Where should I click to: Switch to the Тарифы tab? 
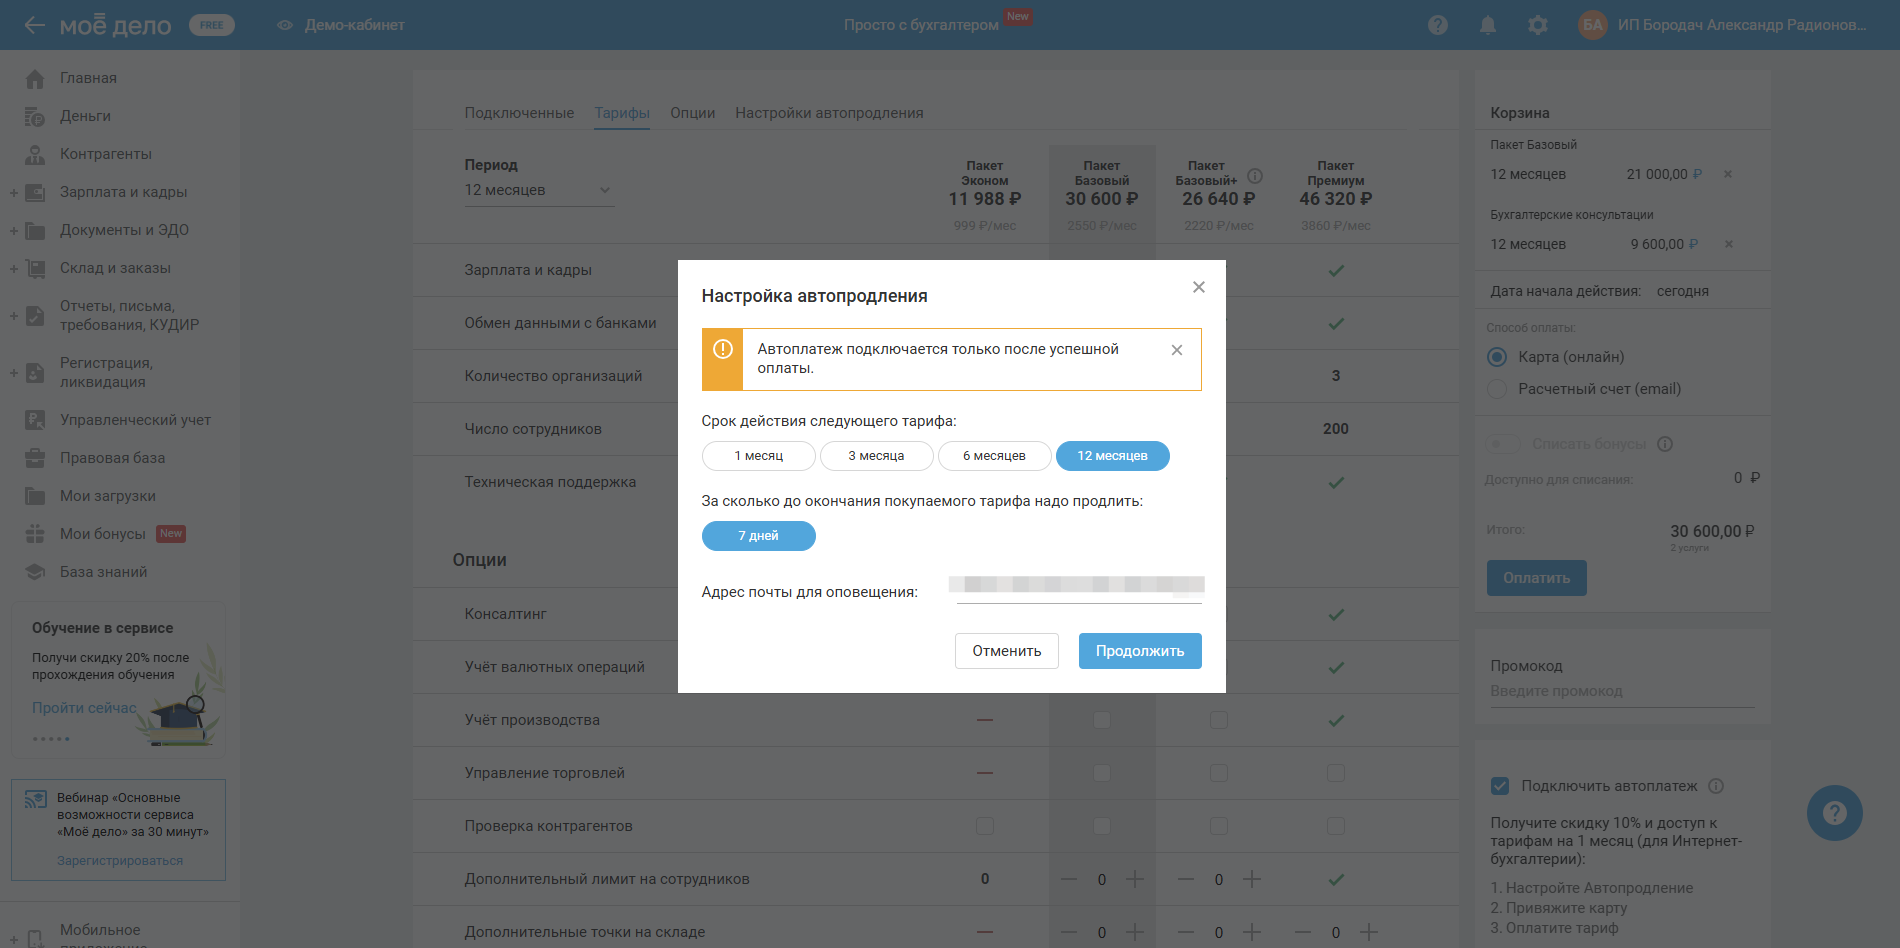(622, 113)
